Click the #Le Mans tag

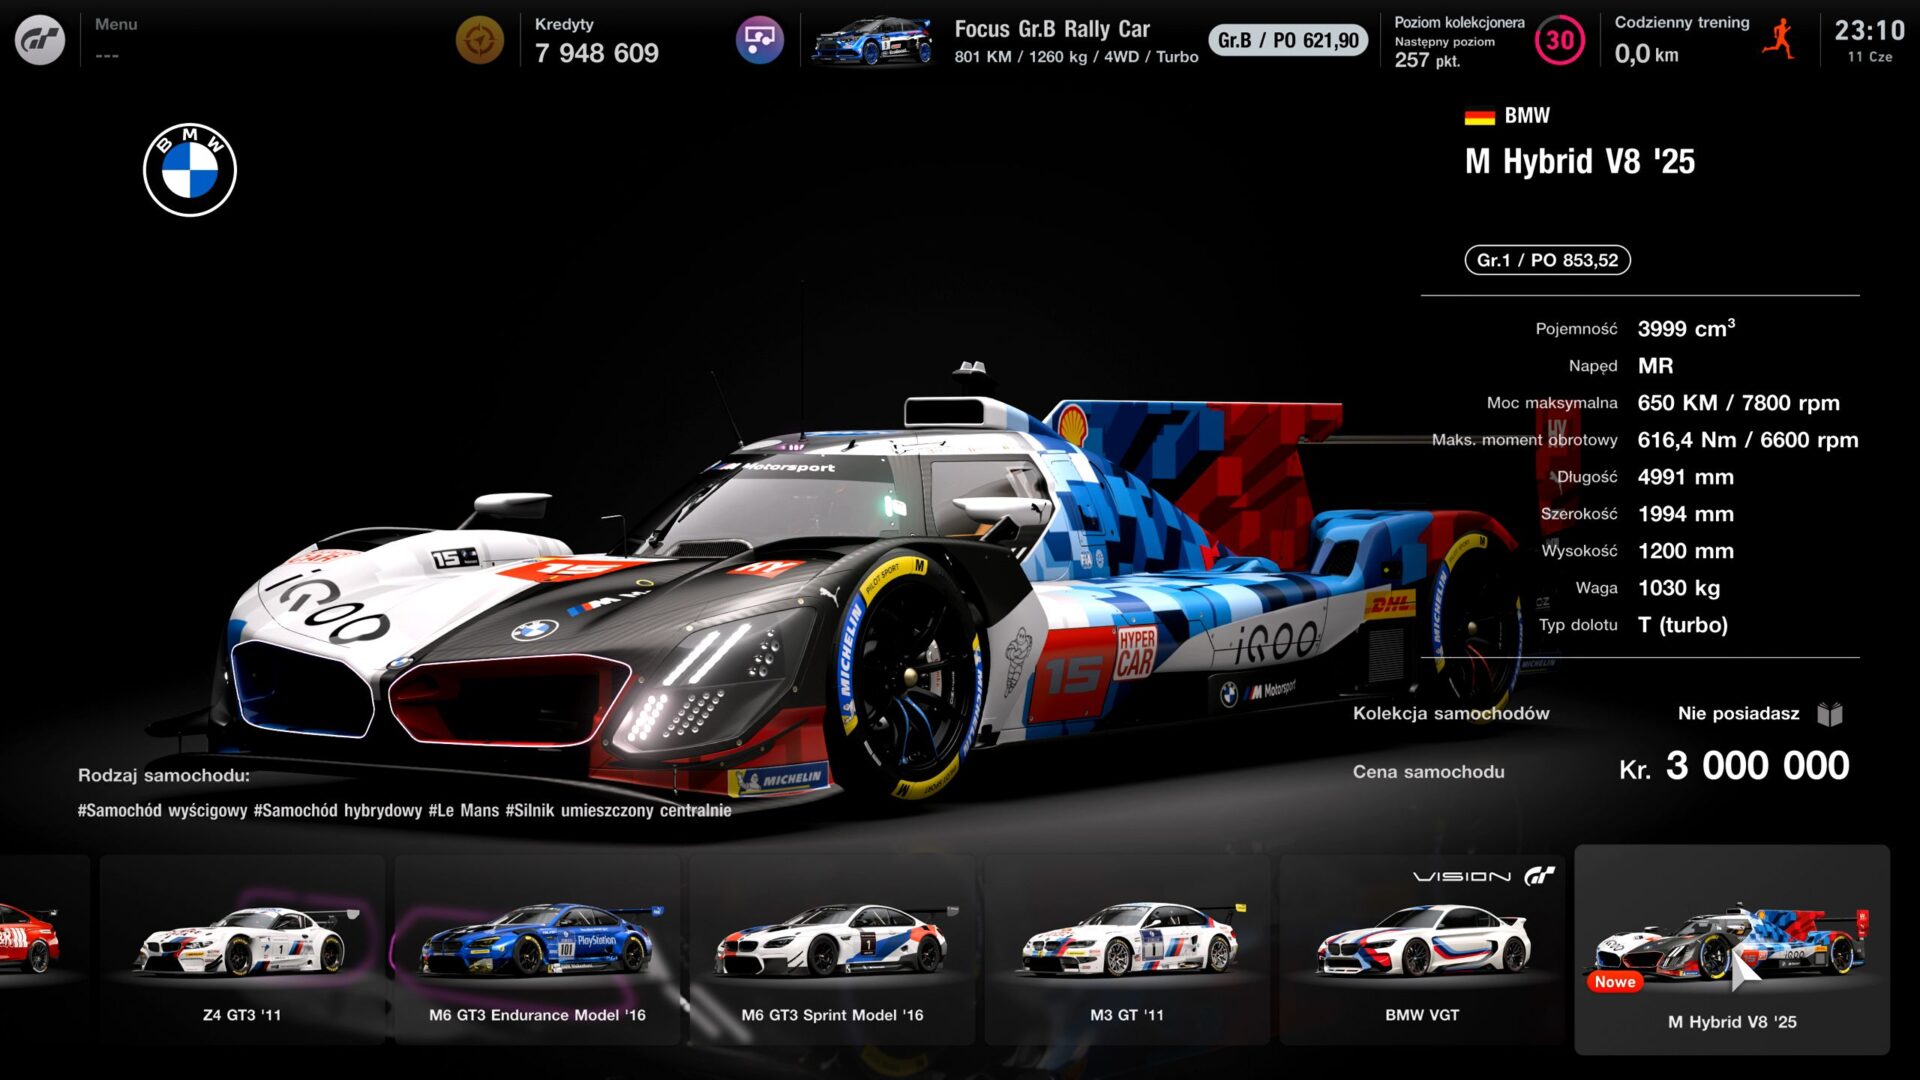(464, 810)
